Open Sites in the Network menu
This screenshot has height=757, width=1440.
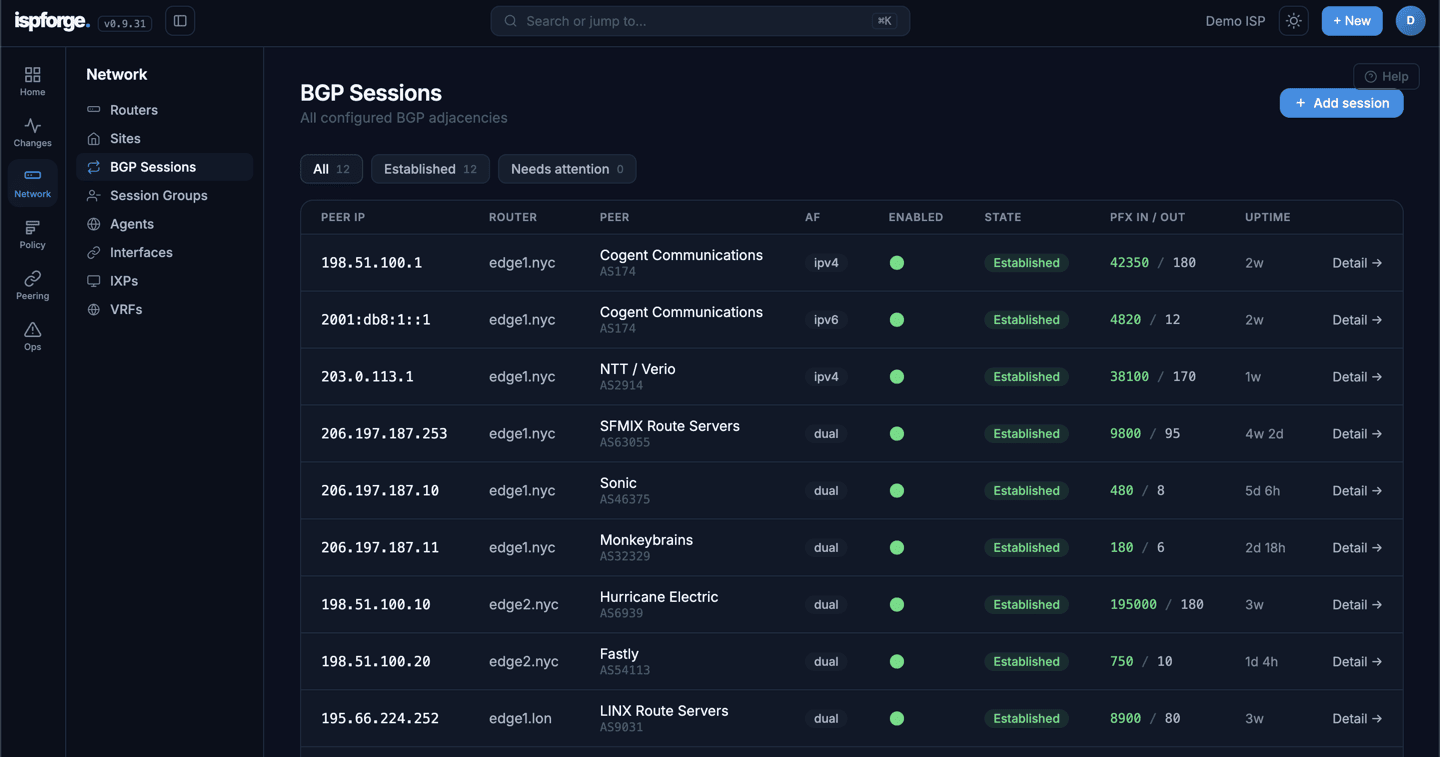(x=165, y=138)
